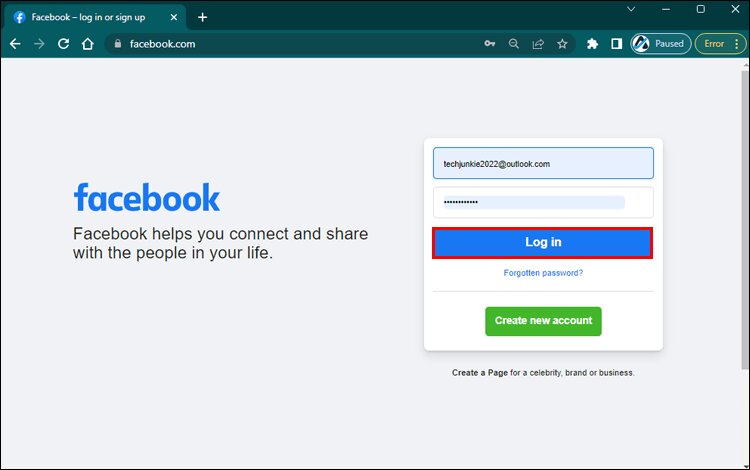The height and width of the screenshot is (470, 750).
Task: Open the browser home page icon
Action: (88, 44)
